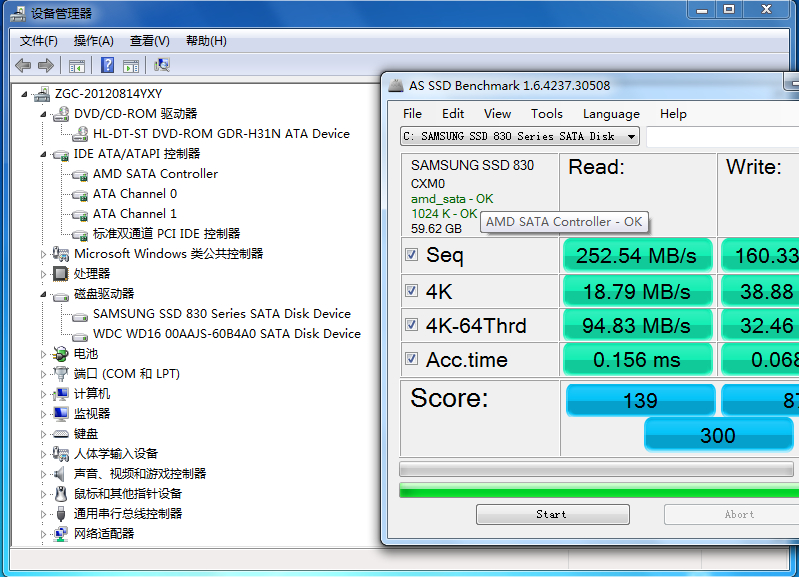The width and height of the screenshot is (799, 577).
Task: Click the ATA Channel 1 device icon
Action: [80, 215]
